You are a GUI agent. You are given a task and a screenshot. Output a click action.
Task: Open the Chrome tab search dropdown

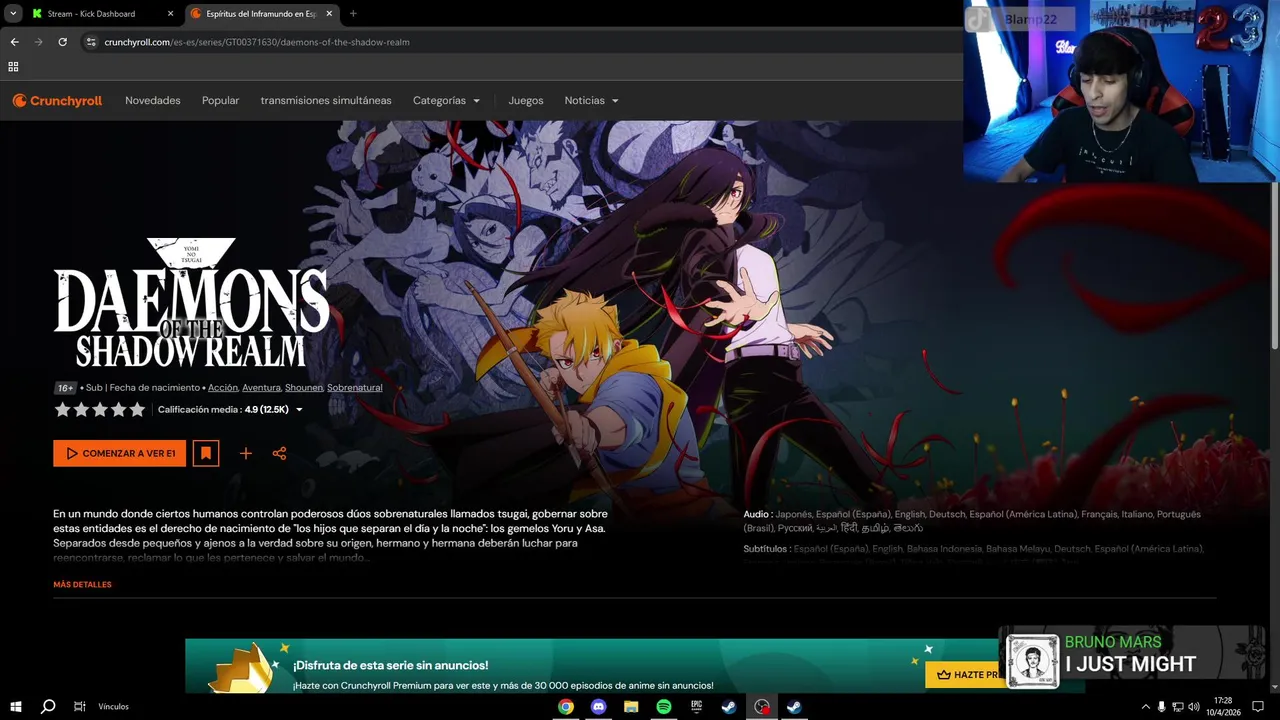pyautogui.click(x=13, y=14)
